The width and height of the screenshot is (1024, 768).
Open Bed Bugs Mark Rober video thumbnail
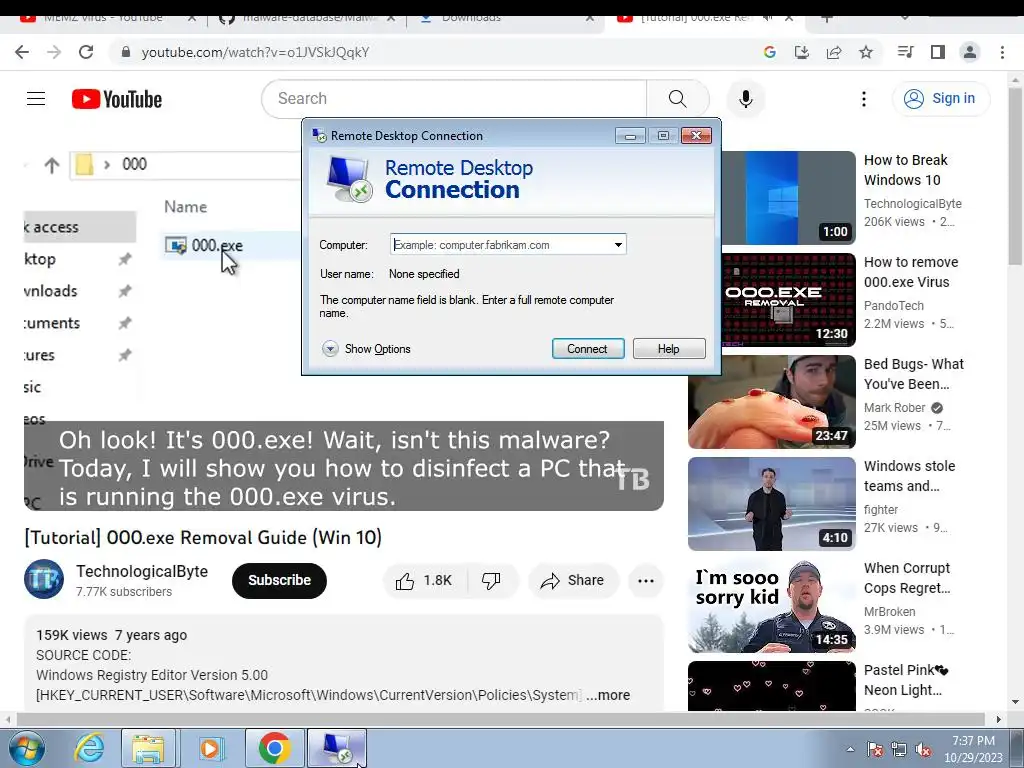point(771,402)
